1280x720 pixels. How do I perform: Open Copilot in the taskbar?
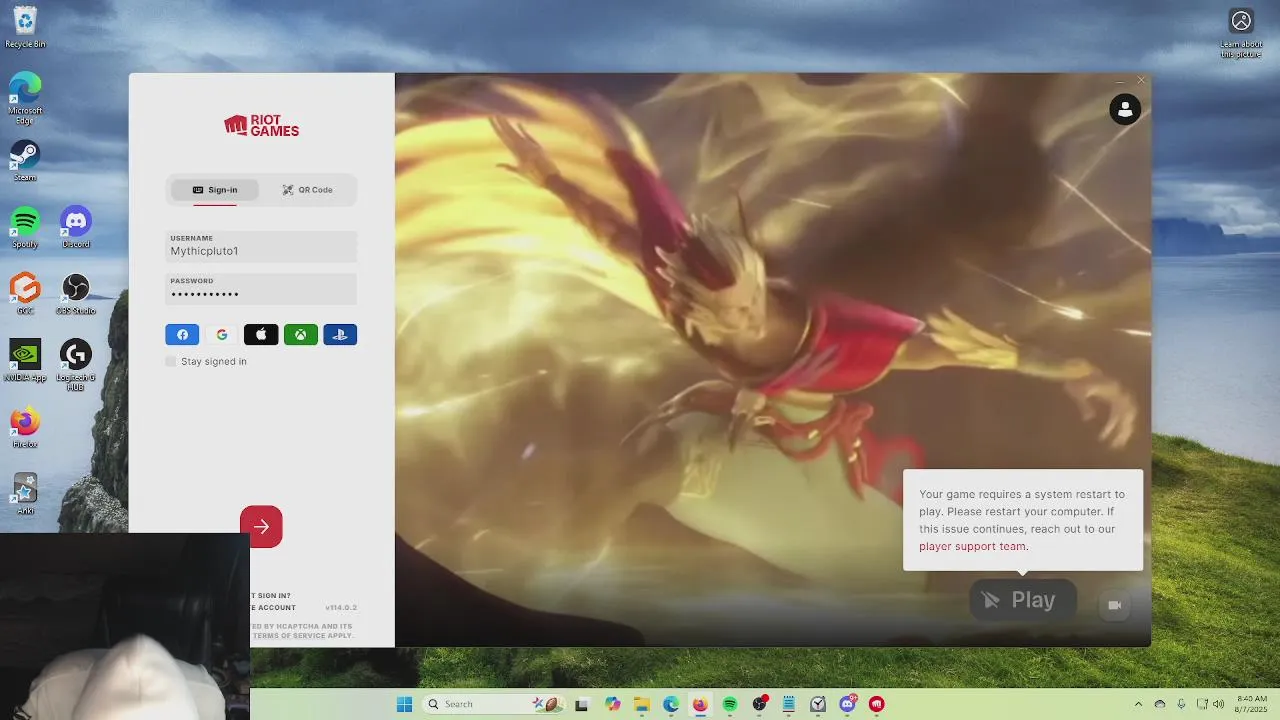pyautogui.click(x=611, y=704)
